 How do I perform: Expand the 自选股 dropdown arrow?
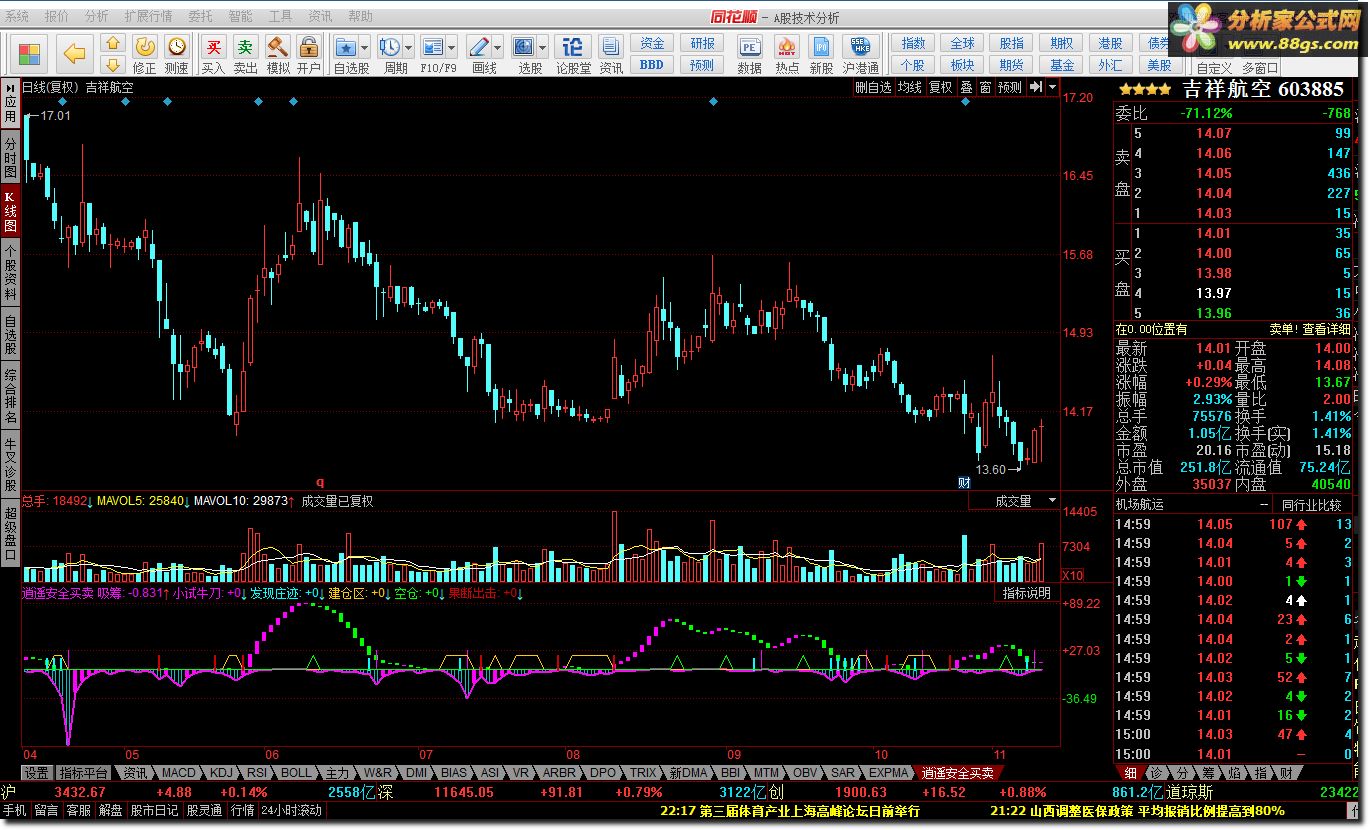pyautogui.click(x=365, y=47)
